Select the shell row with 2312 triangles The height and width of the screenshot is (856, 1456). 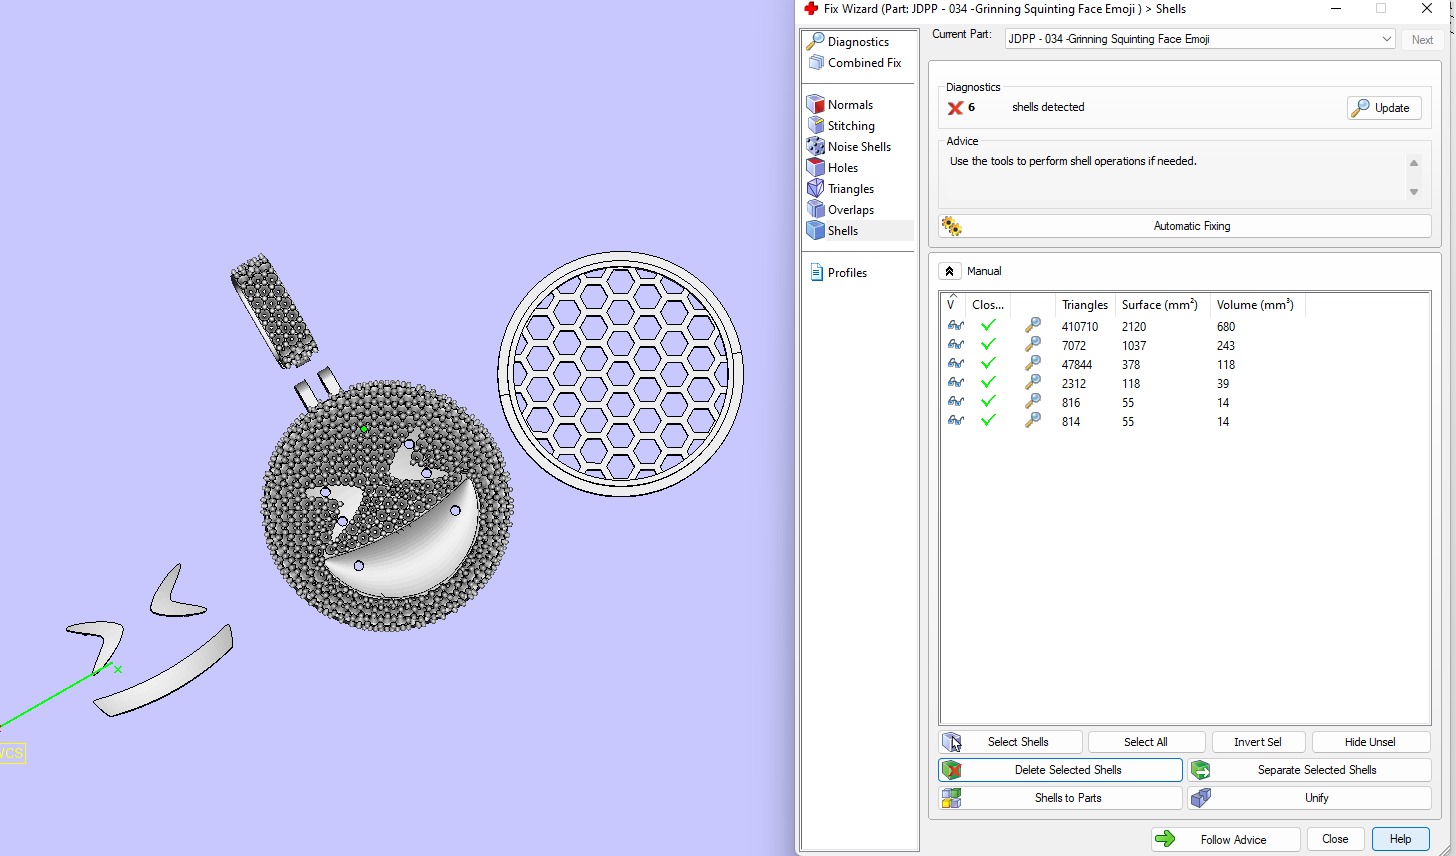click(1184, 383)
